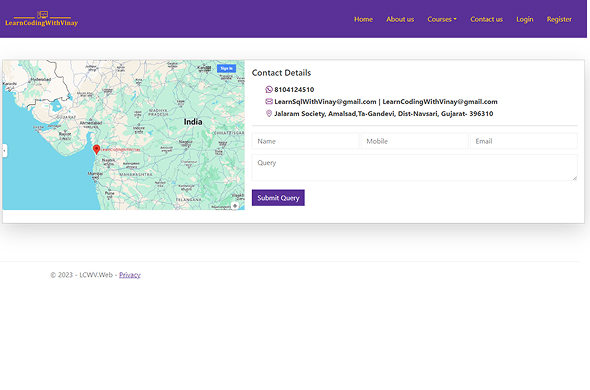
Task: Open the Privacy link in footer
Action: click(x=130, y=275)
